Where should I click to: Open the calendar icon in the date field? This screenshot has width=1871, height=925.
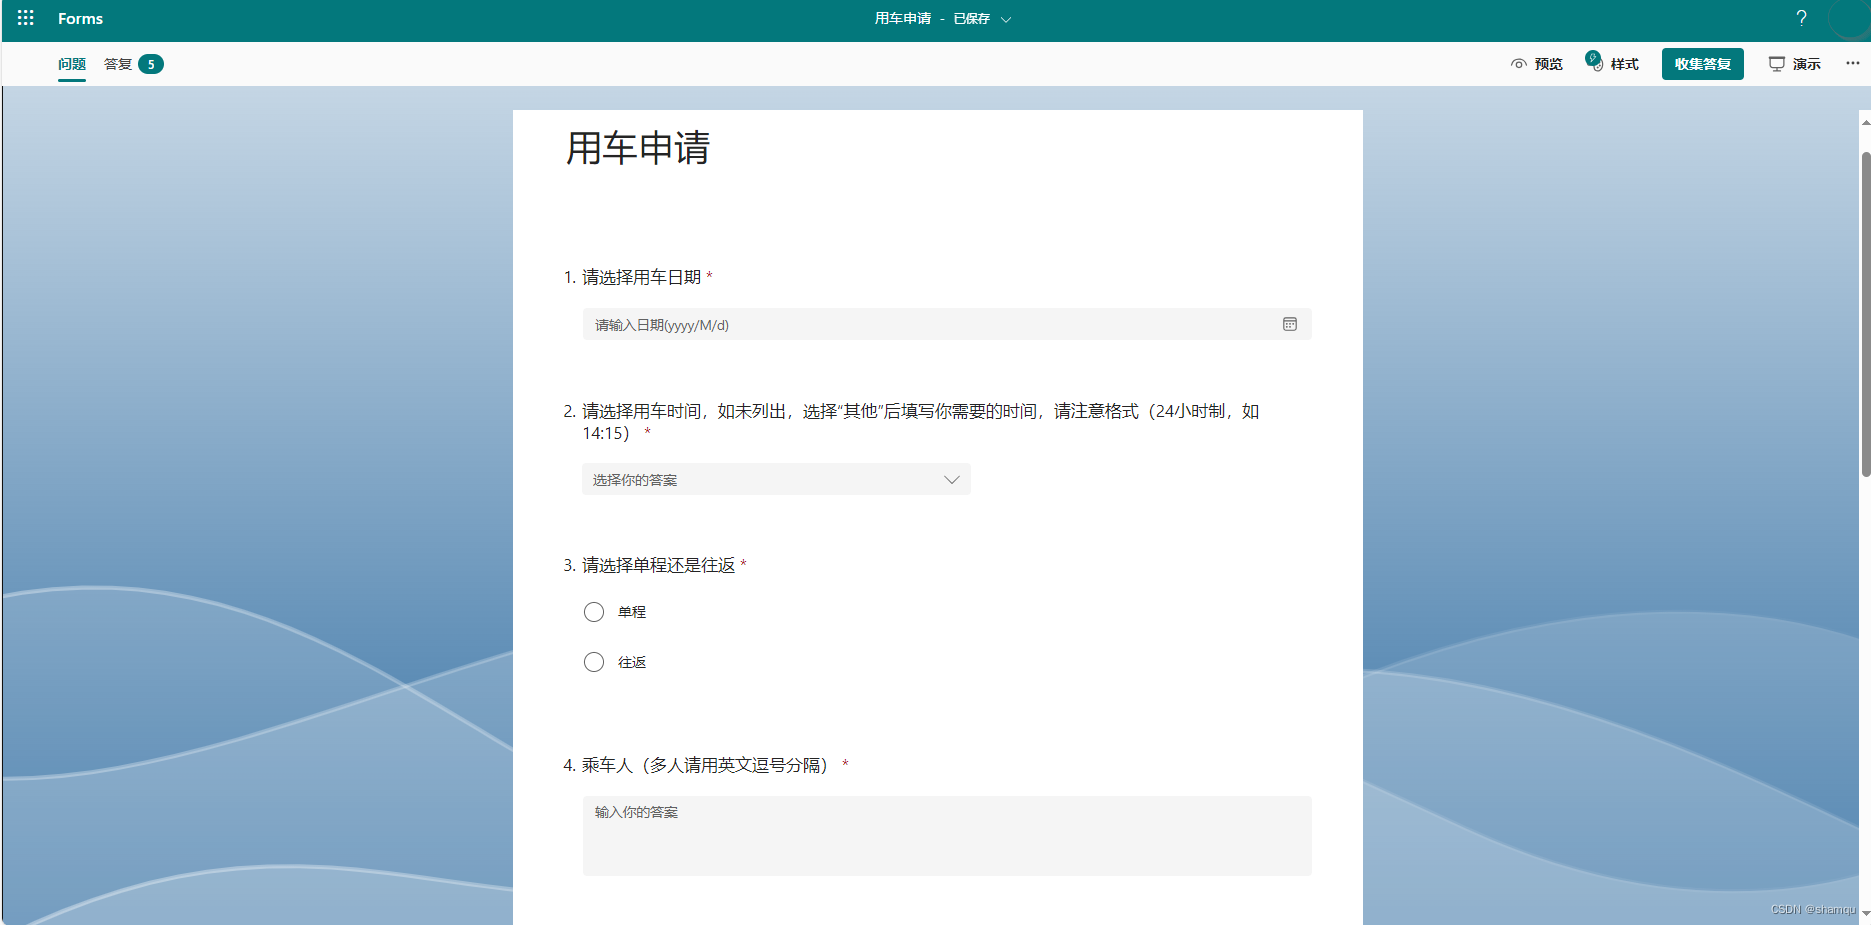point(1290,324)
